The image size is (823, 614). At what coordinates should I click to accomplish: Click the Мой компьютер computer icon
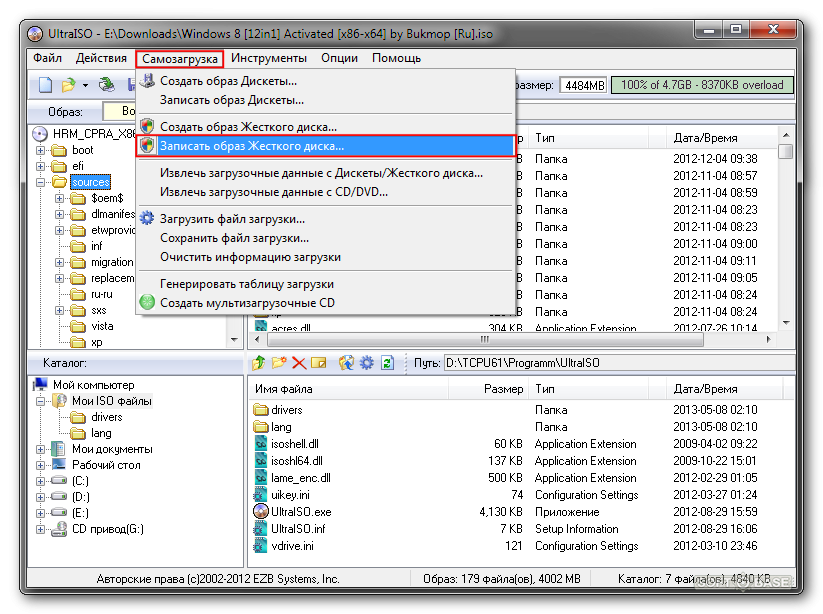(40, 385)
